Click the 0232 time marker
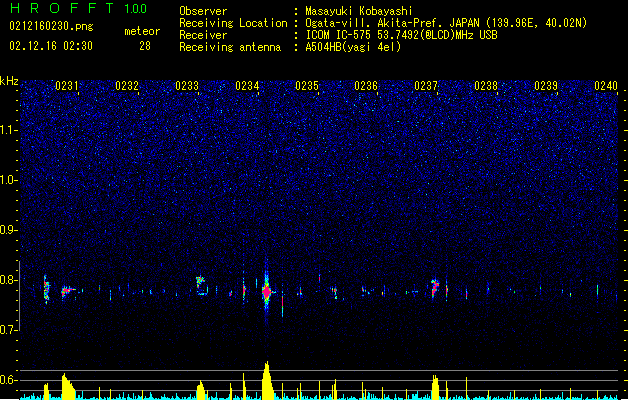This screenshot has width=629, height=400. [127, 86]
